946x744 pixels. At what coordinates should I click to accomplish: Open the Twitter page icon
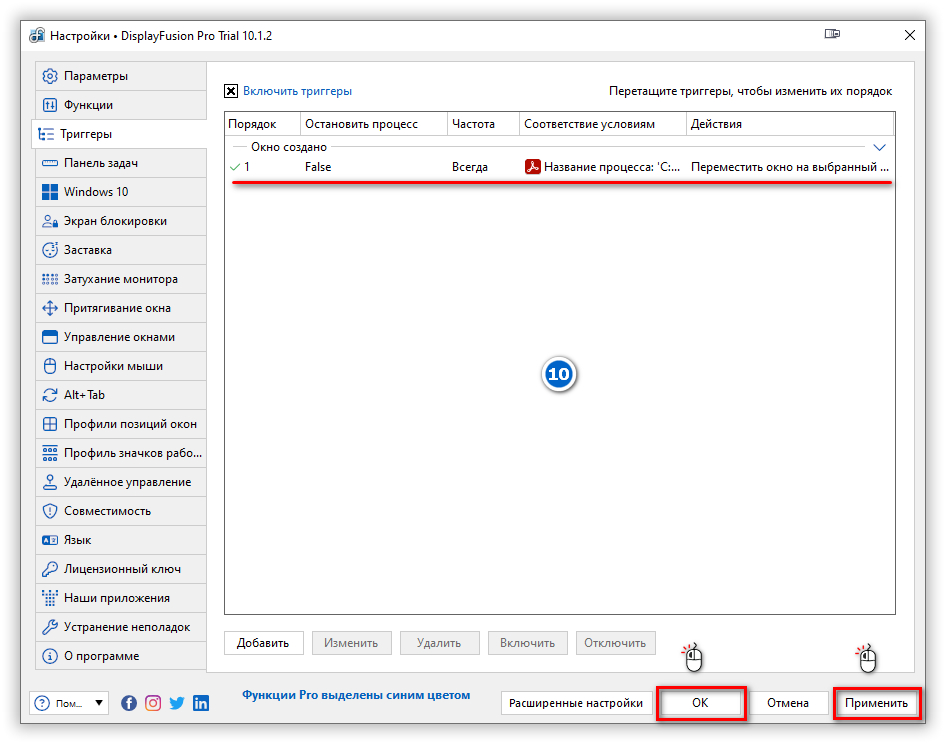click(x=177, y=703)
